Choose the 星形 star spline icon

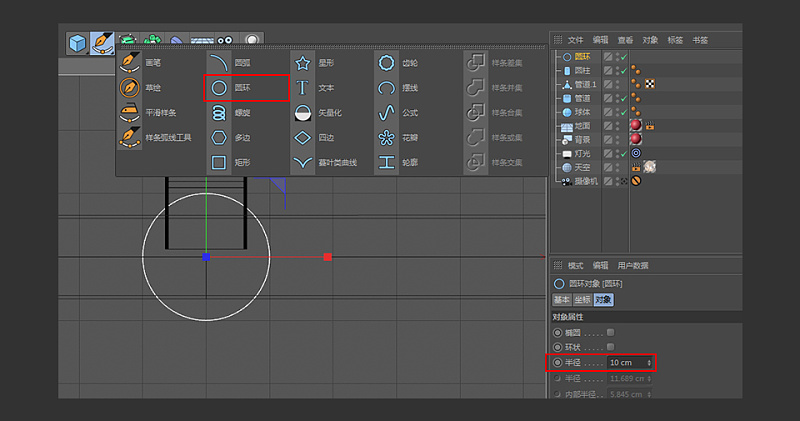point(303,63)
